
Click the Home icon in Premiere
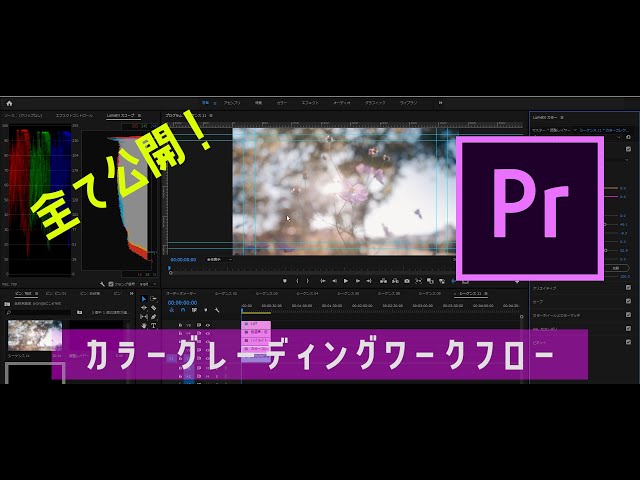pos(9,103)
